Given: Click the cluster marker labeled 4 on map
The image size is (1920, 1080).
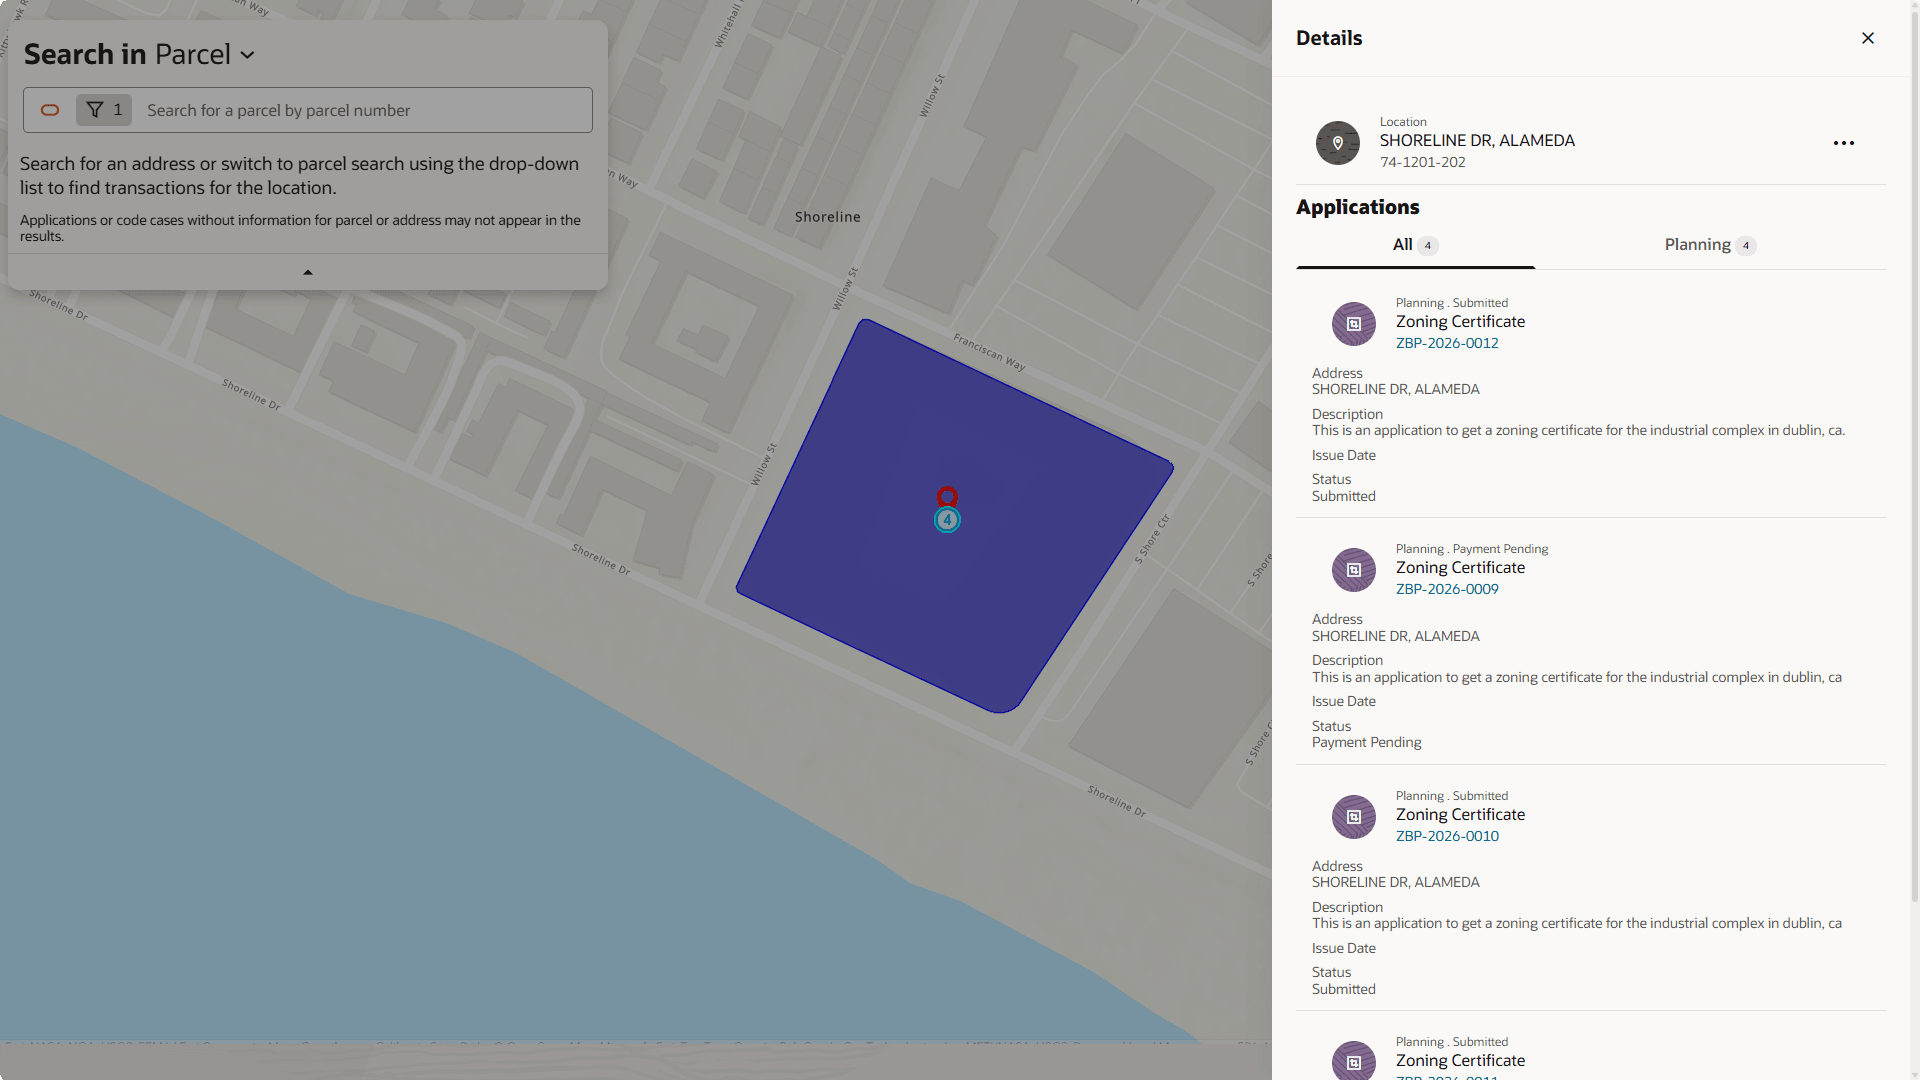Looking at the screenshot, I should (x=947, y=520).
